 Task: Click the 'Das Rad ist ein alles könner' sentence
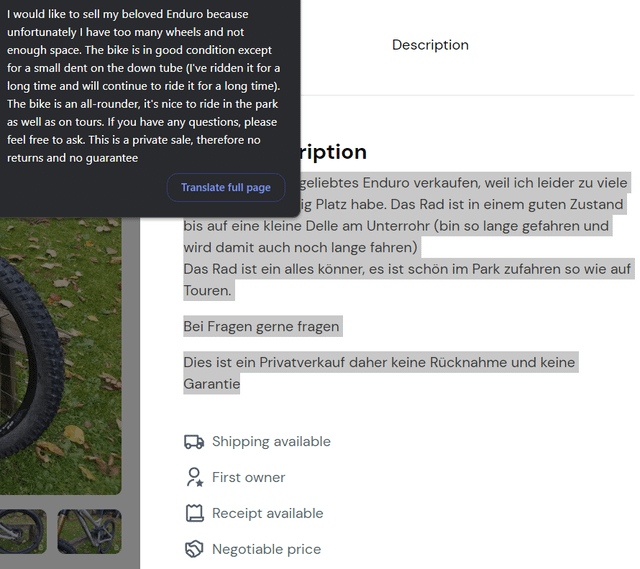coord(407,280)
